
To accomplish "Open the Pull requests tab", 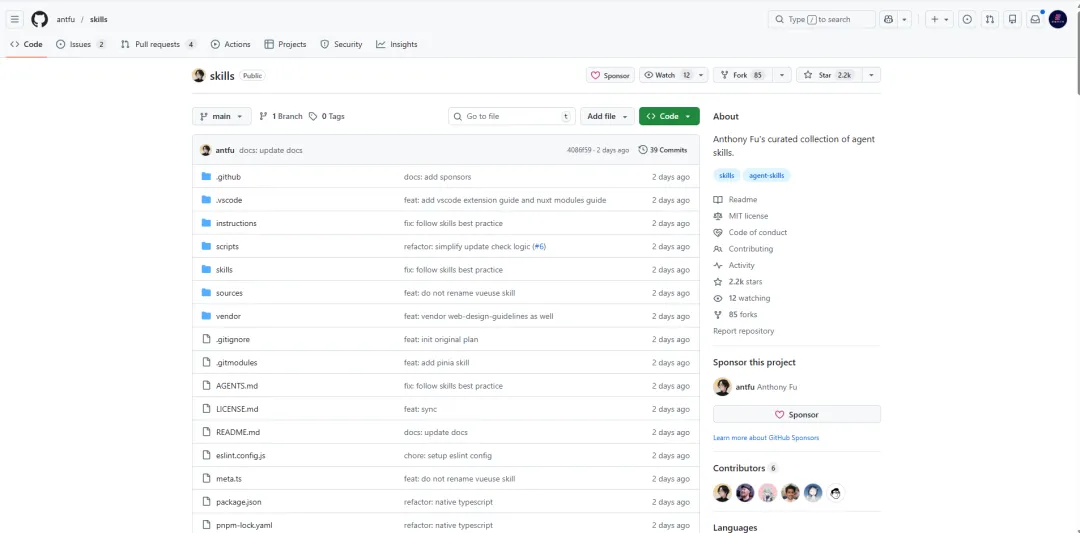I will pyautogui.click(x=158, y=44).
